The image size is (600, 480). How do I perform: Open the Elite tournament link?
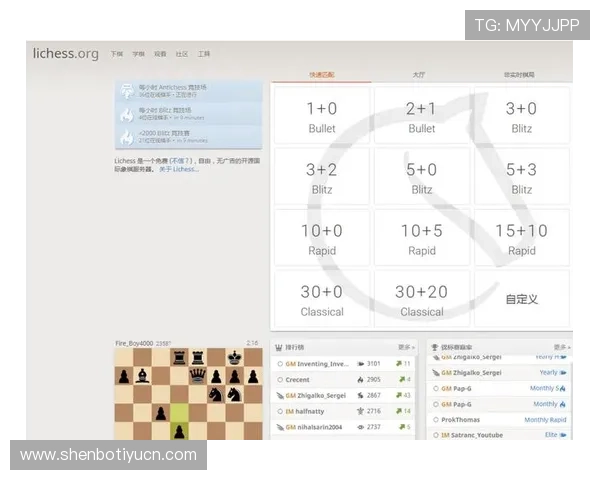[x=551, y=435]
